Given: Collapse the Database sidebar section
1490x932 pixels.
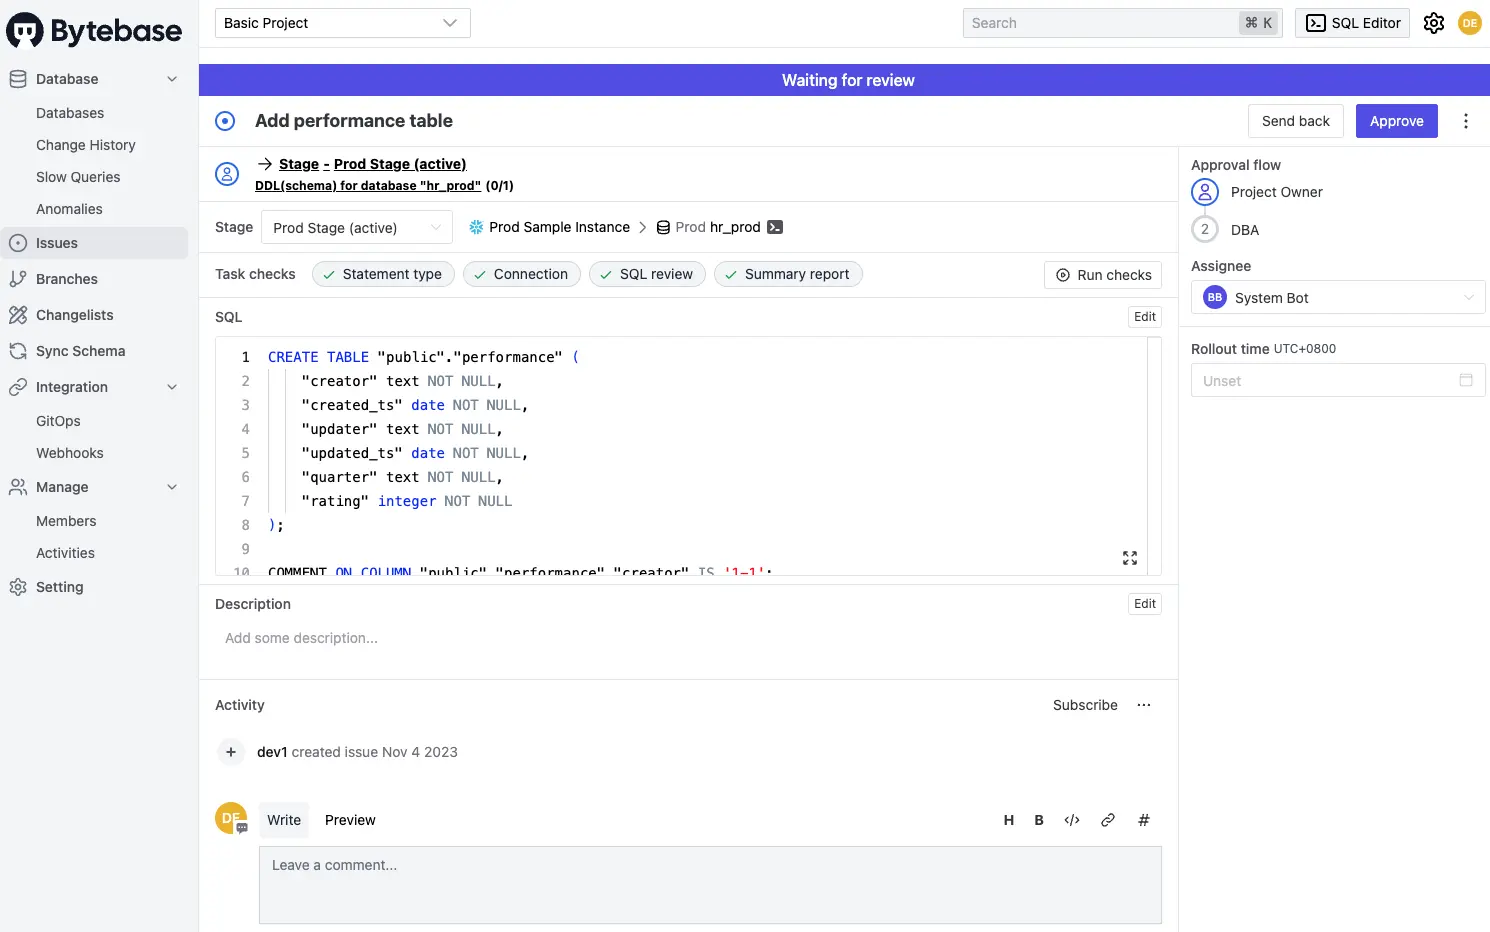Looking at the screenshot, I should (172, 79).
